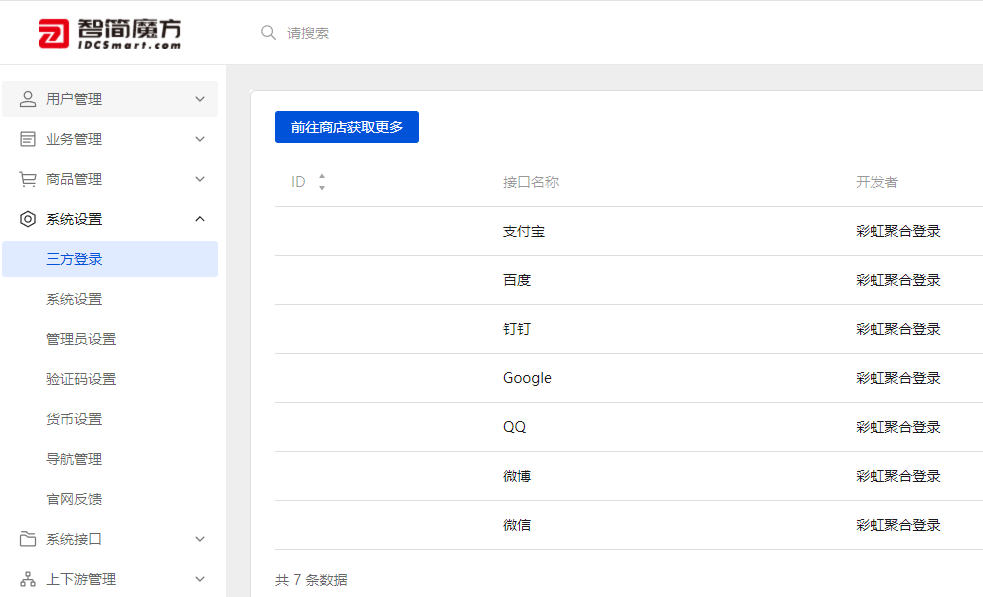This screenshot has height=597, width=983.
Task: Click 彩虹聚合登录 in the 百度 row
Action: 898,280
